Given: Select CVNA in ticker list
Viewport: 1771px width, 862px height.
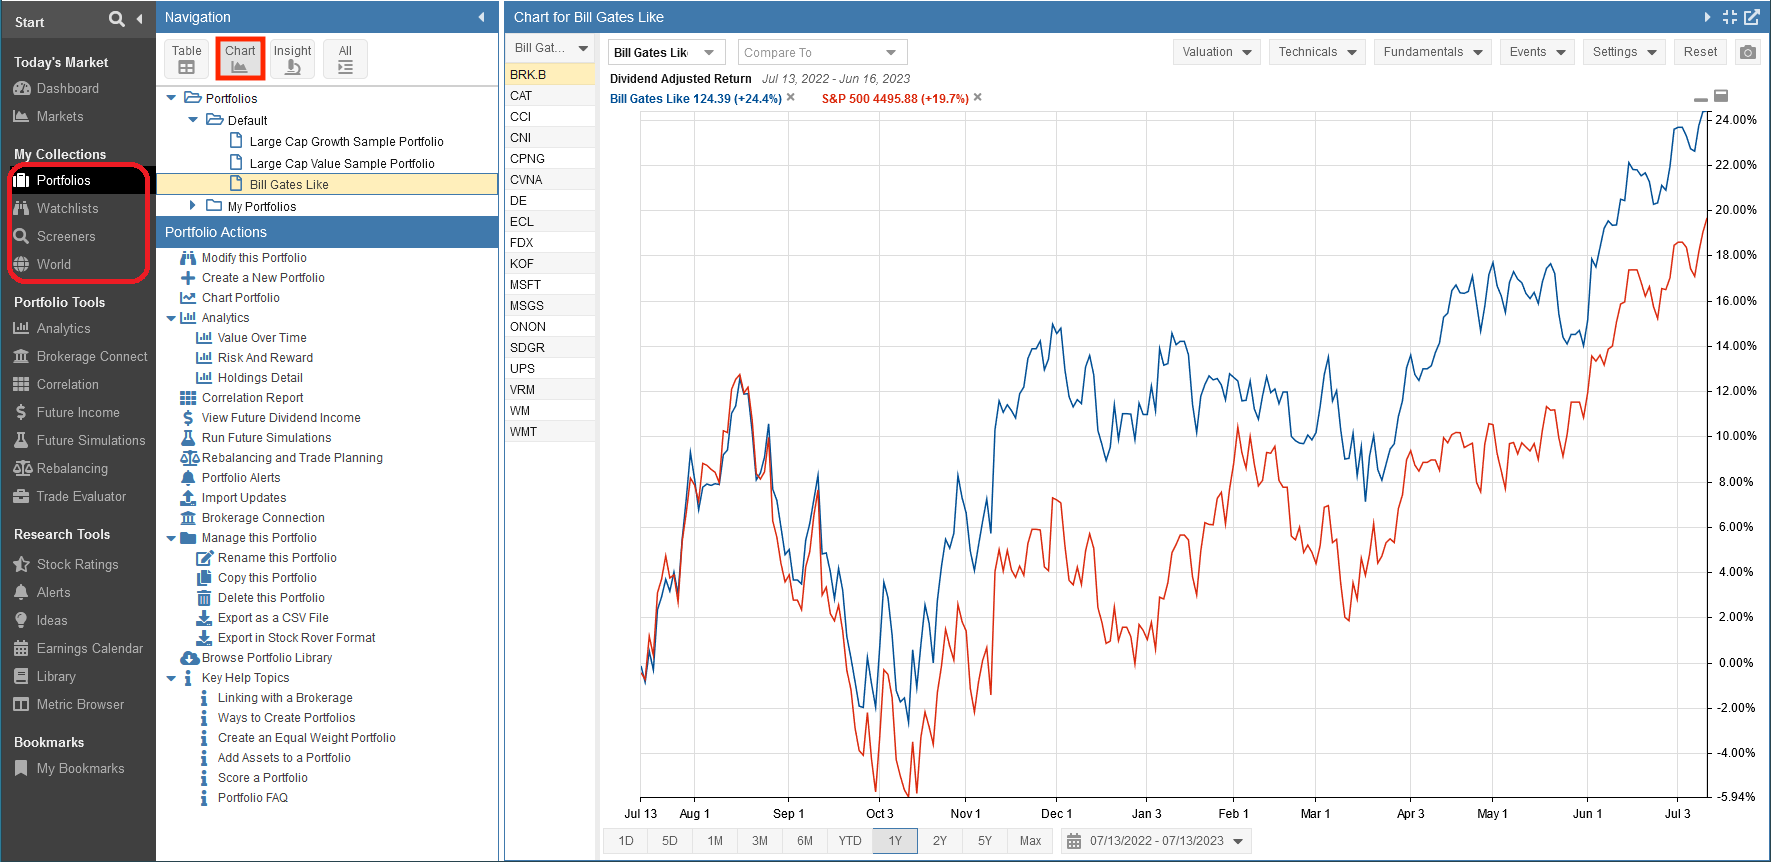Looking at the screenshot, I should 550,180.
